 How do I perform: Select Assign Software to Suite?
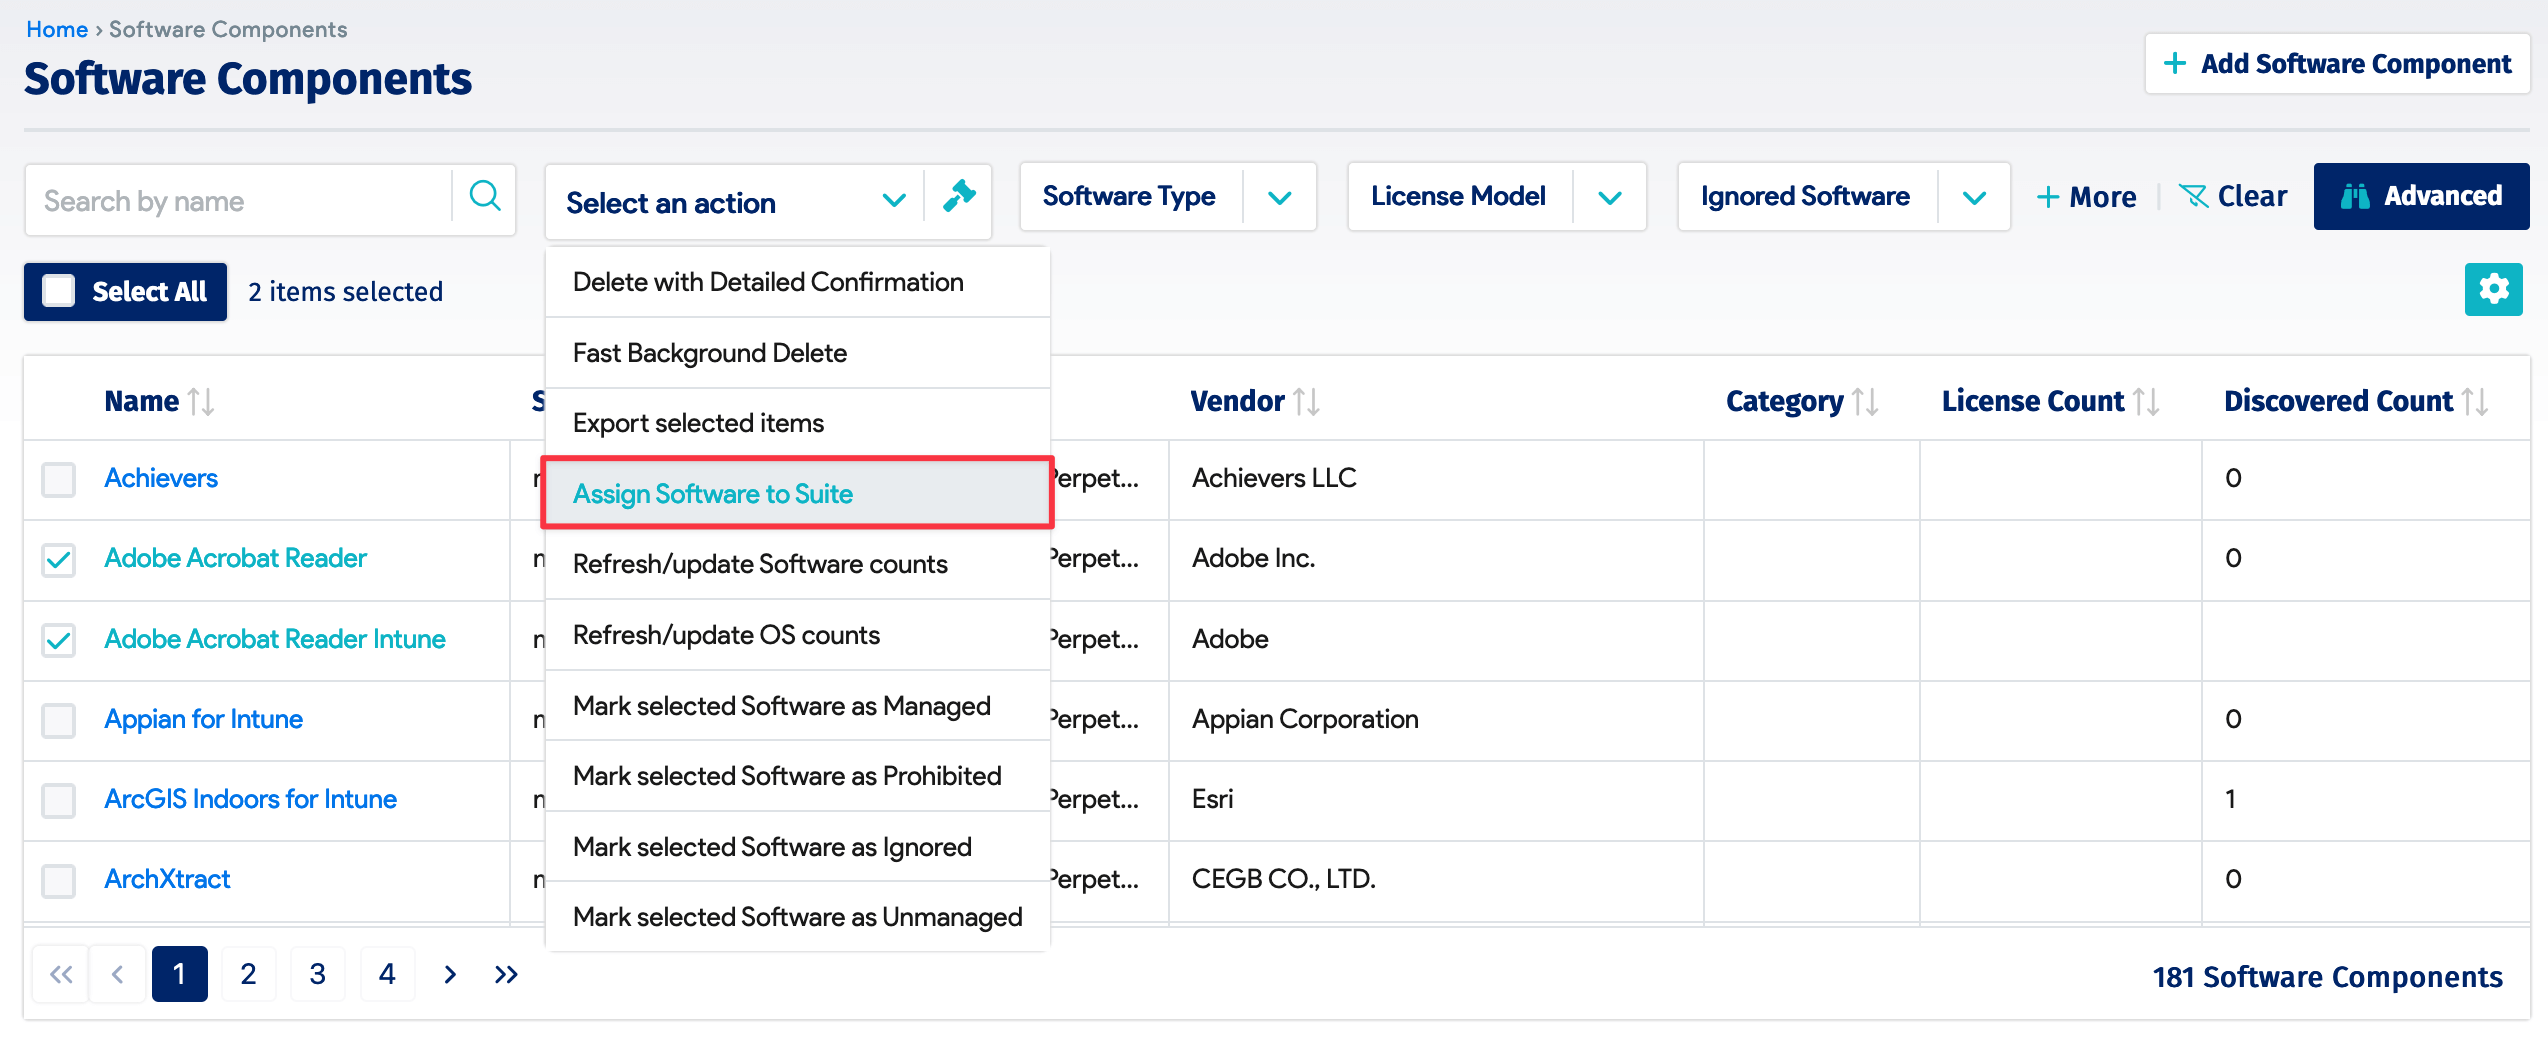point(797,493)
